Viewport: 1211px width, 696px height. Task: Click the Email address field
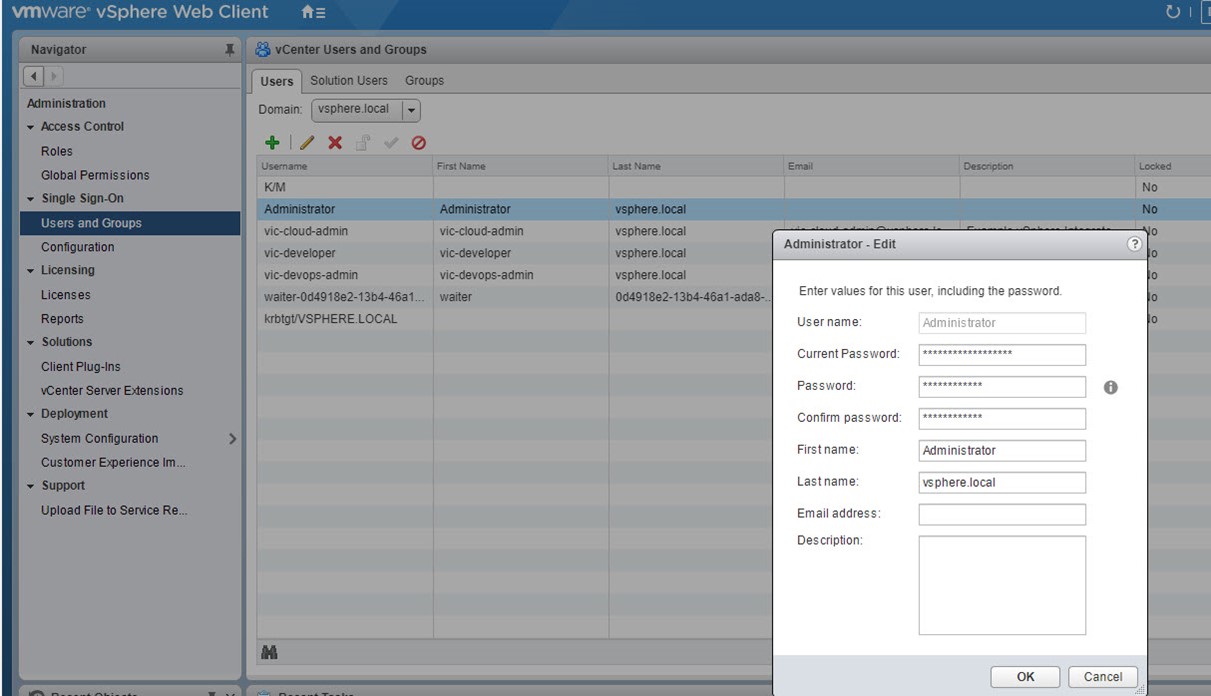click(x=1002, y=514)
